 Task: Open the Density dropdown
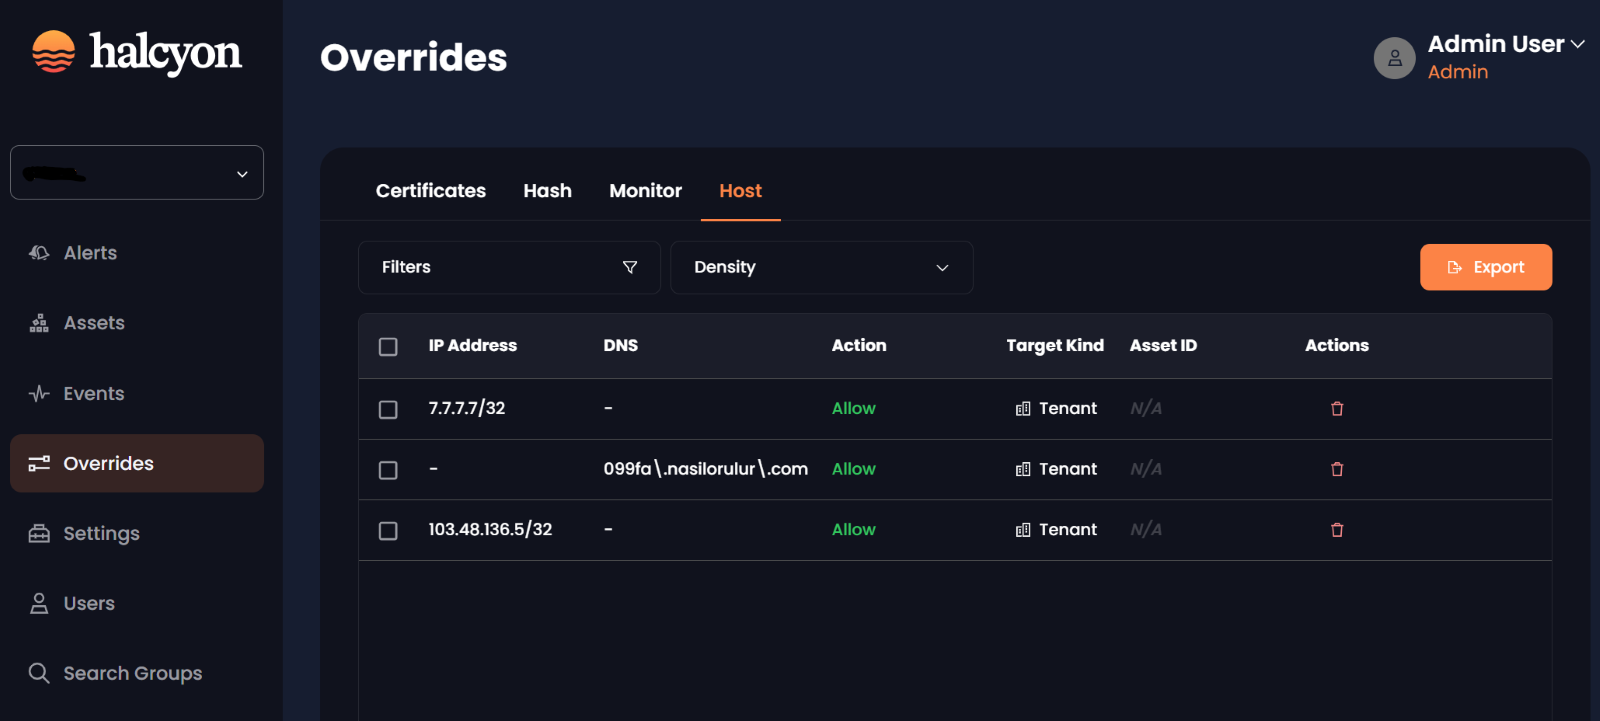[821, 267]
